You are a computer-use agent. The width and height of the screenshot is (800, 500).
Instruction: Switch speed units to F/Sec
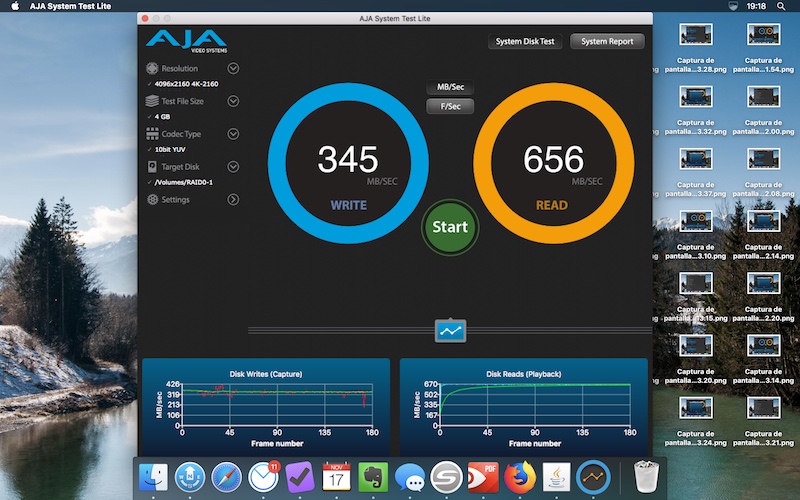point(450,106)
